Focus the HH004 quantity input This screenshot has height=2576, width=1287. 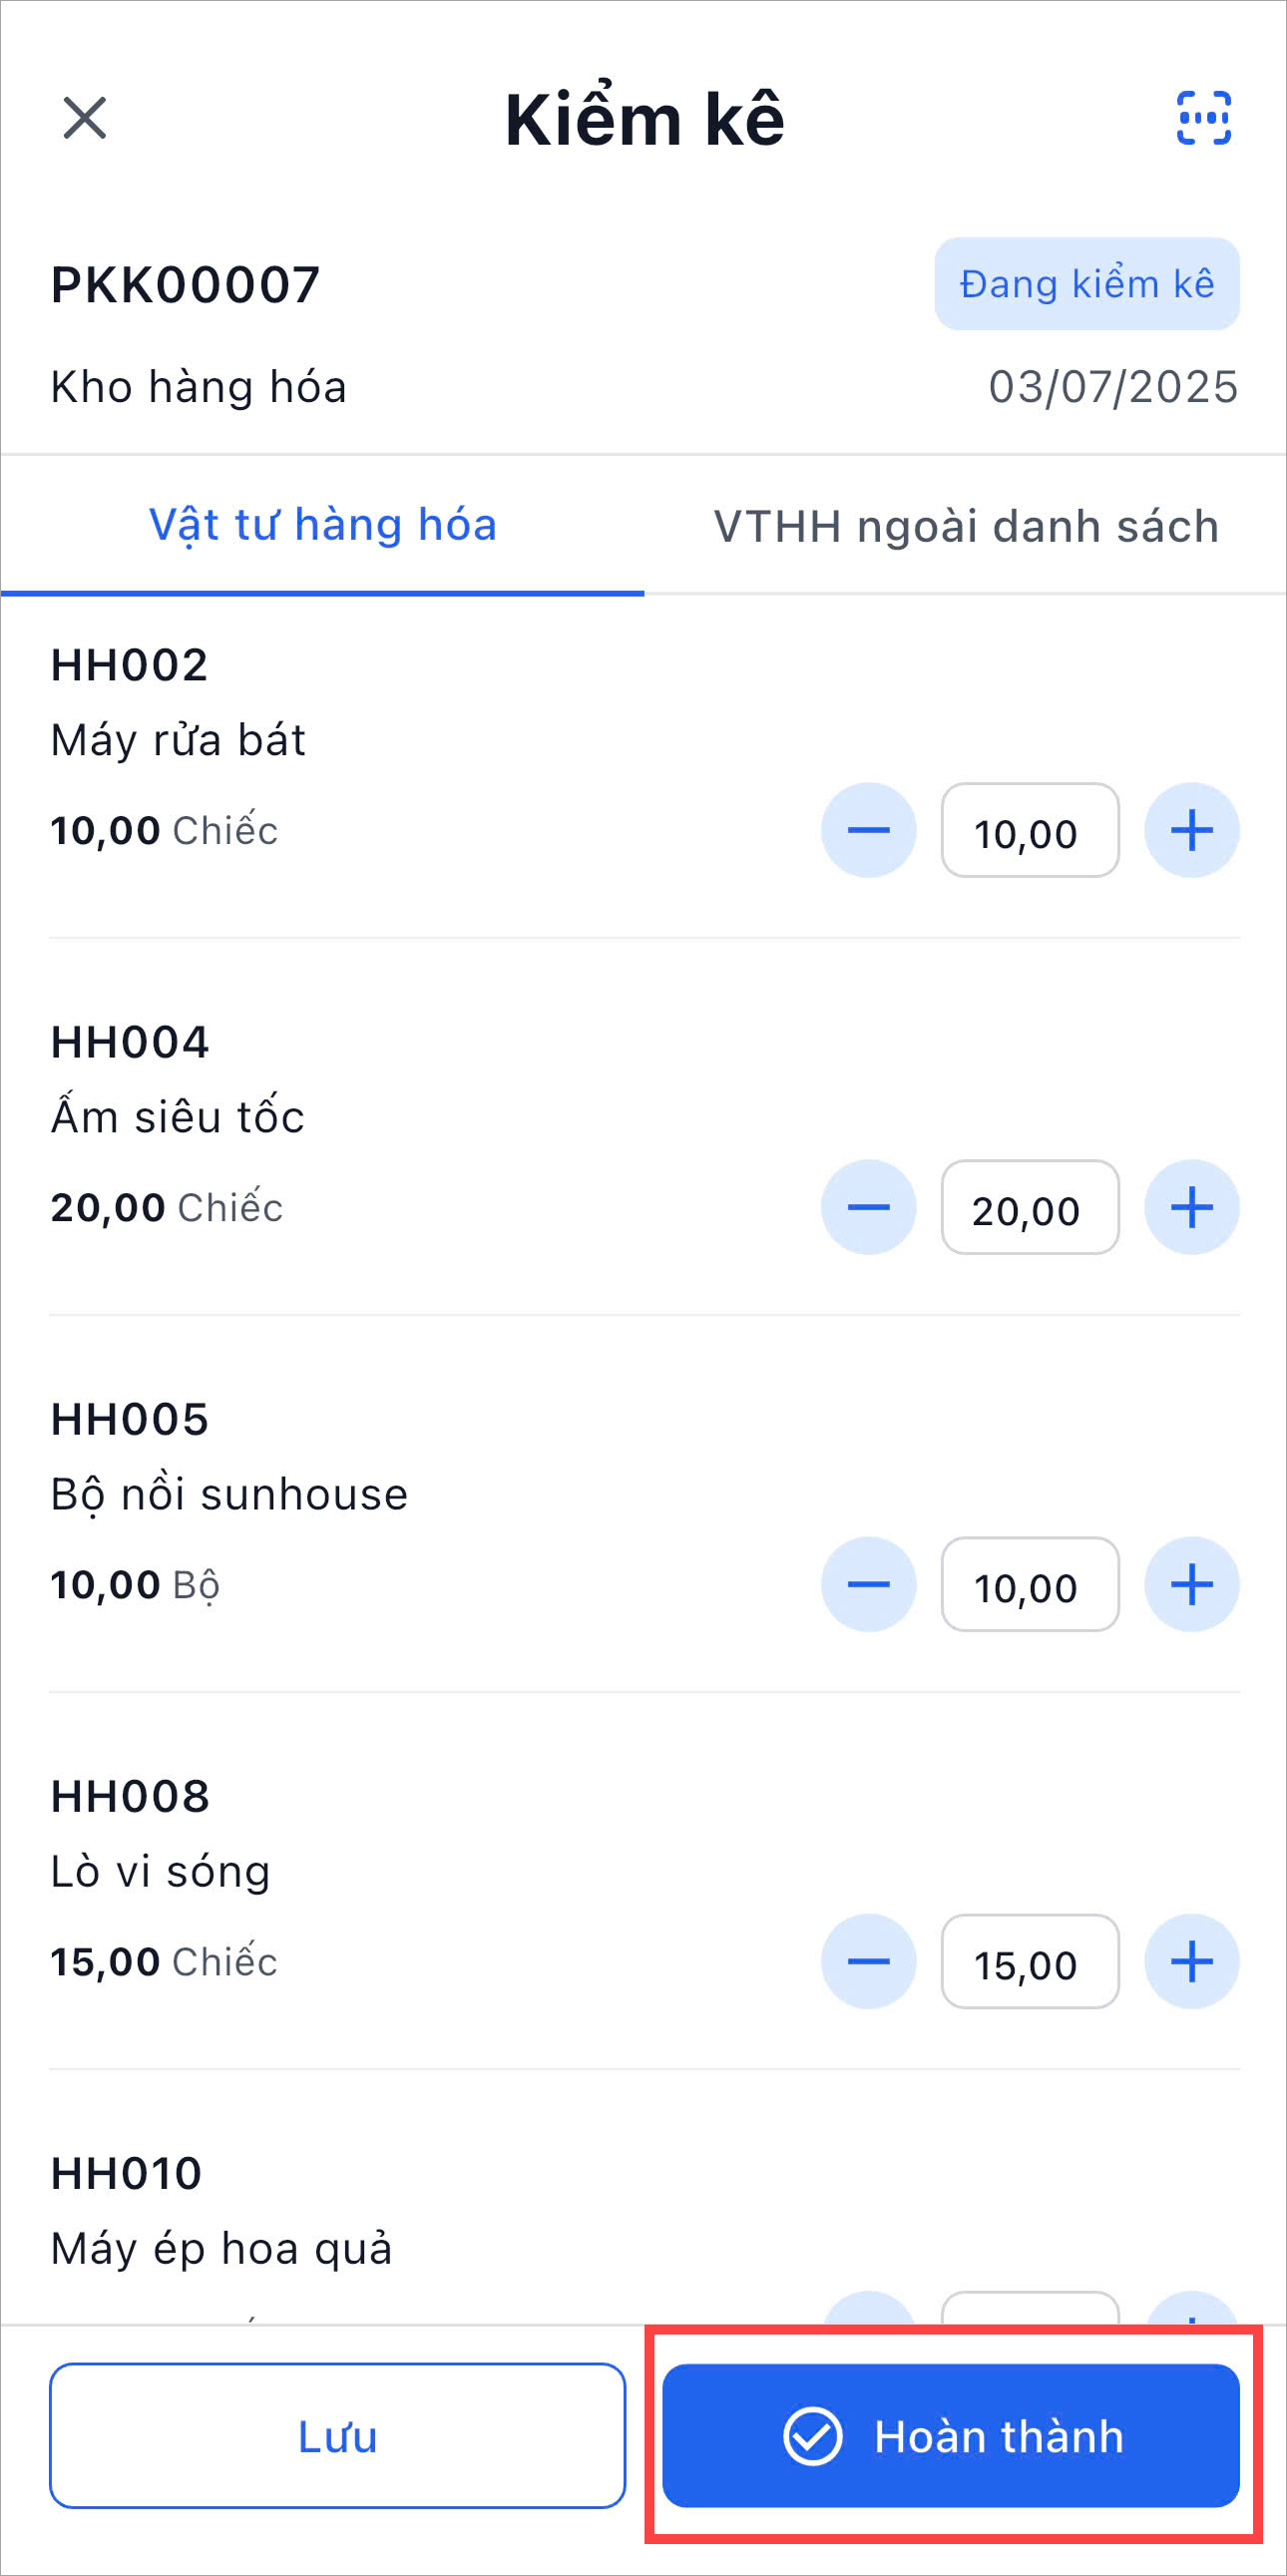coord(1029,1207)
